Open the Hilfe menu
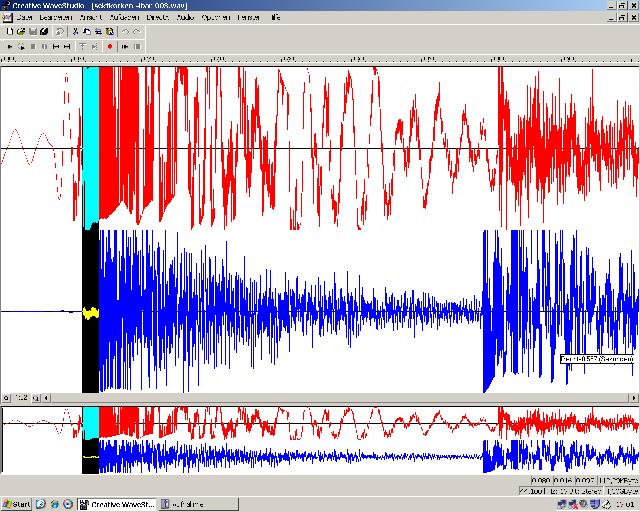 (276, 18)
